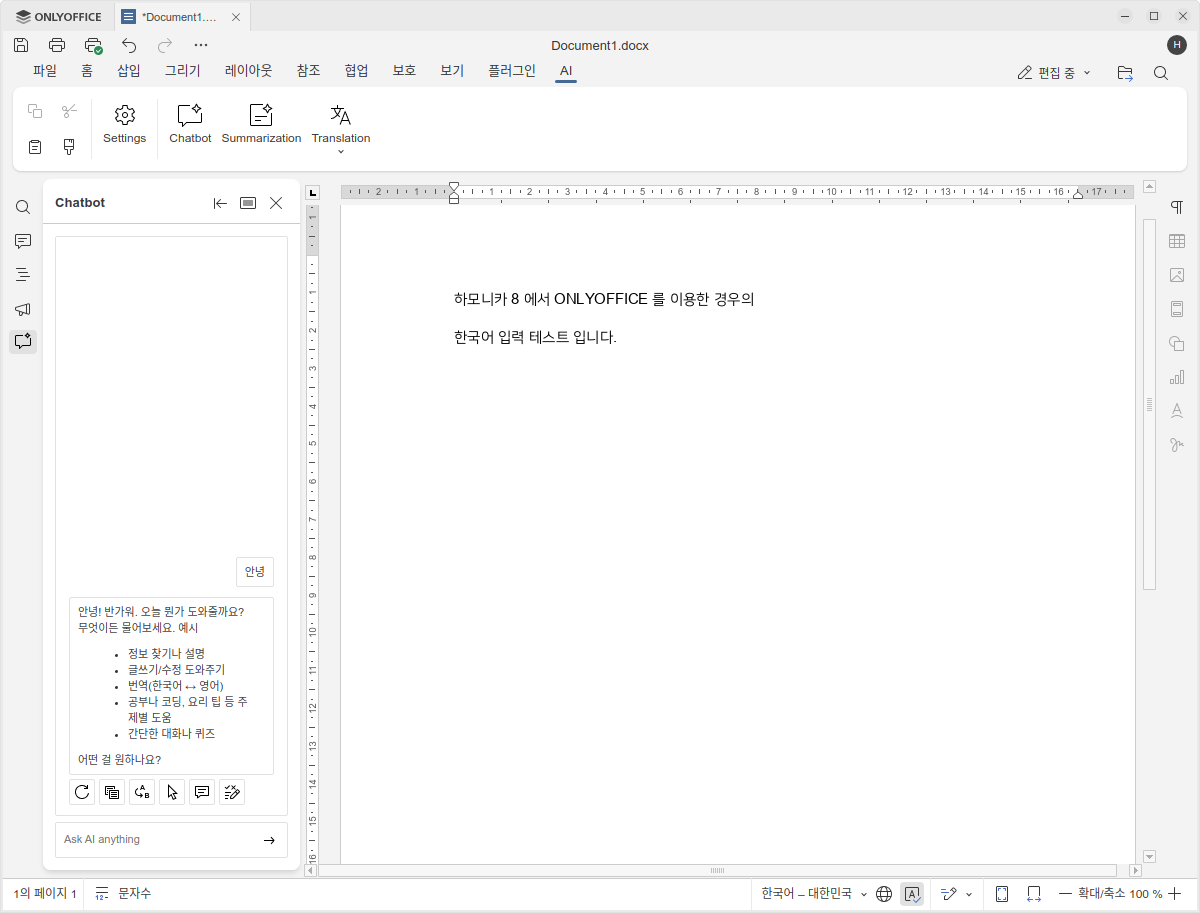Open the track changes display dropdown
Image resolution: width=1200 pixels, height=913 pixels.
967,893
